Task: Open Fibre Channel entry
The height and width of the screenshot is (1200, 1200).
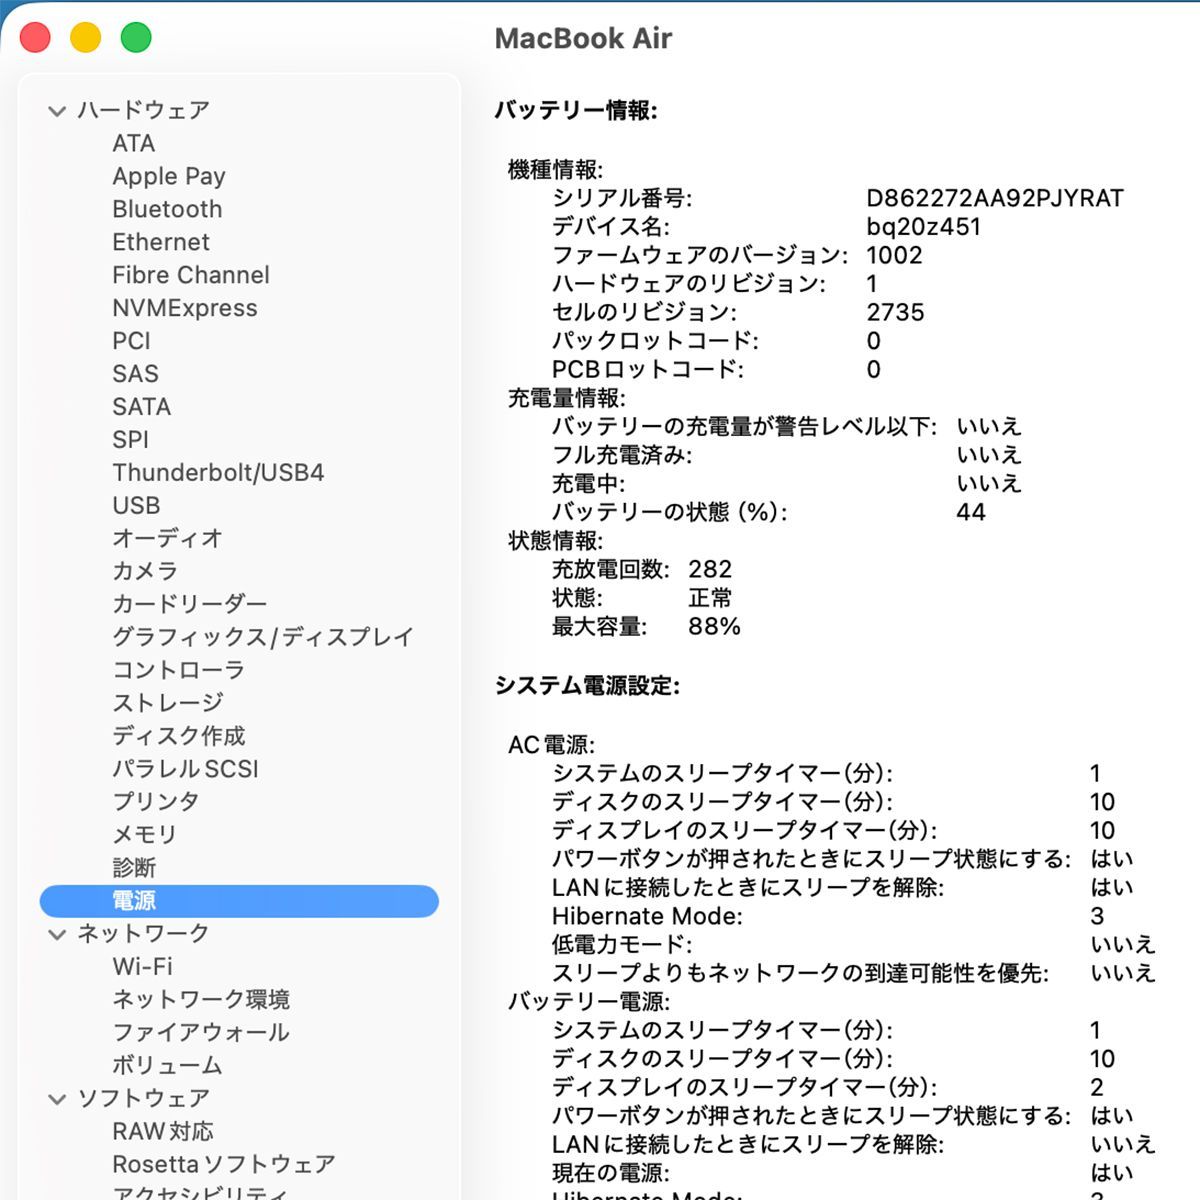Action: [191, 275]
